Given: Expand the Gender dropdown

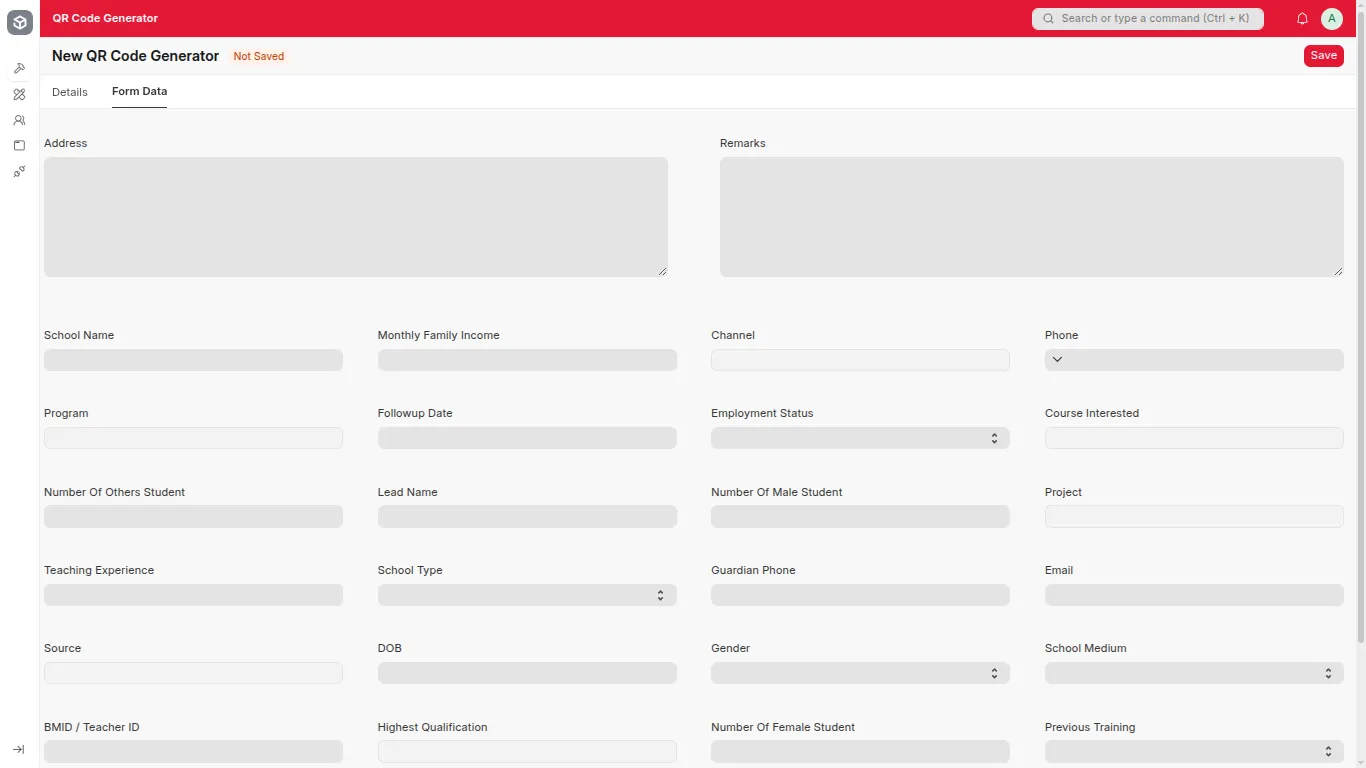Looking at the screenshot, I should tap(860, 673).
